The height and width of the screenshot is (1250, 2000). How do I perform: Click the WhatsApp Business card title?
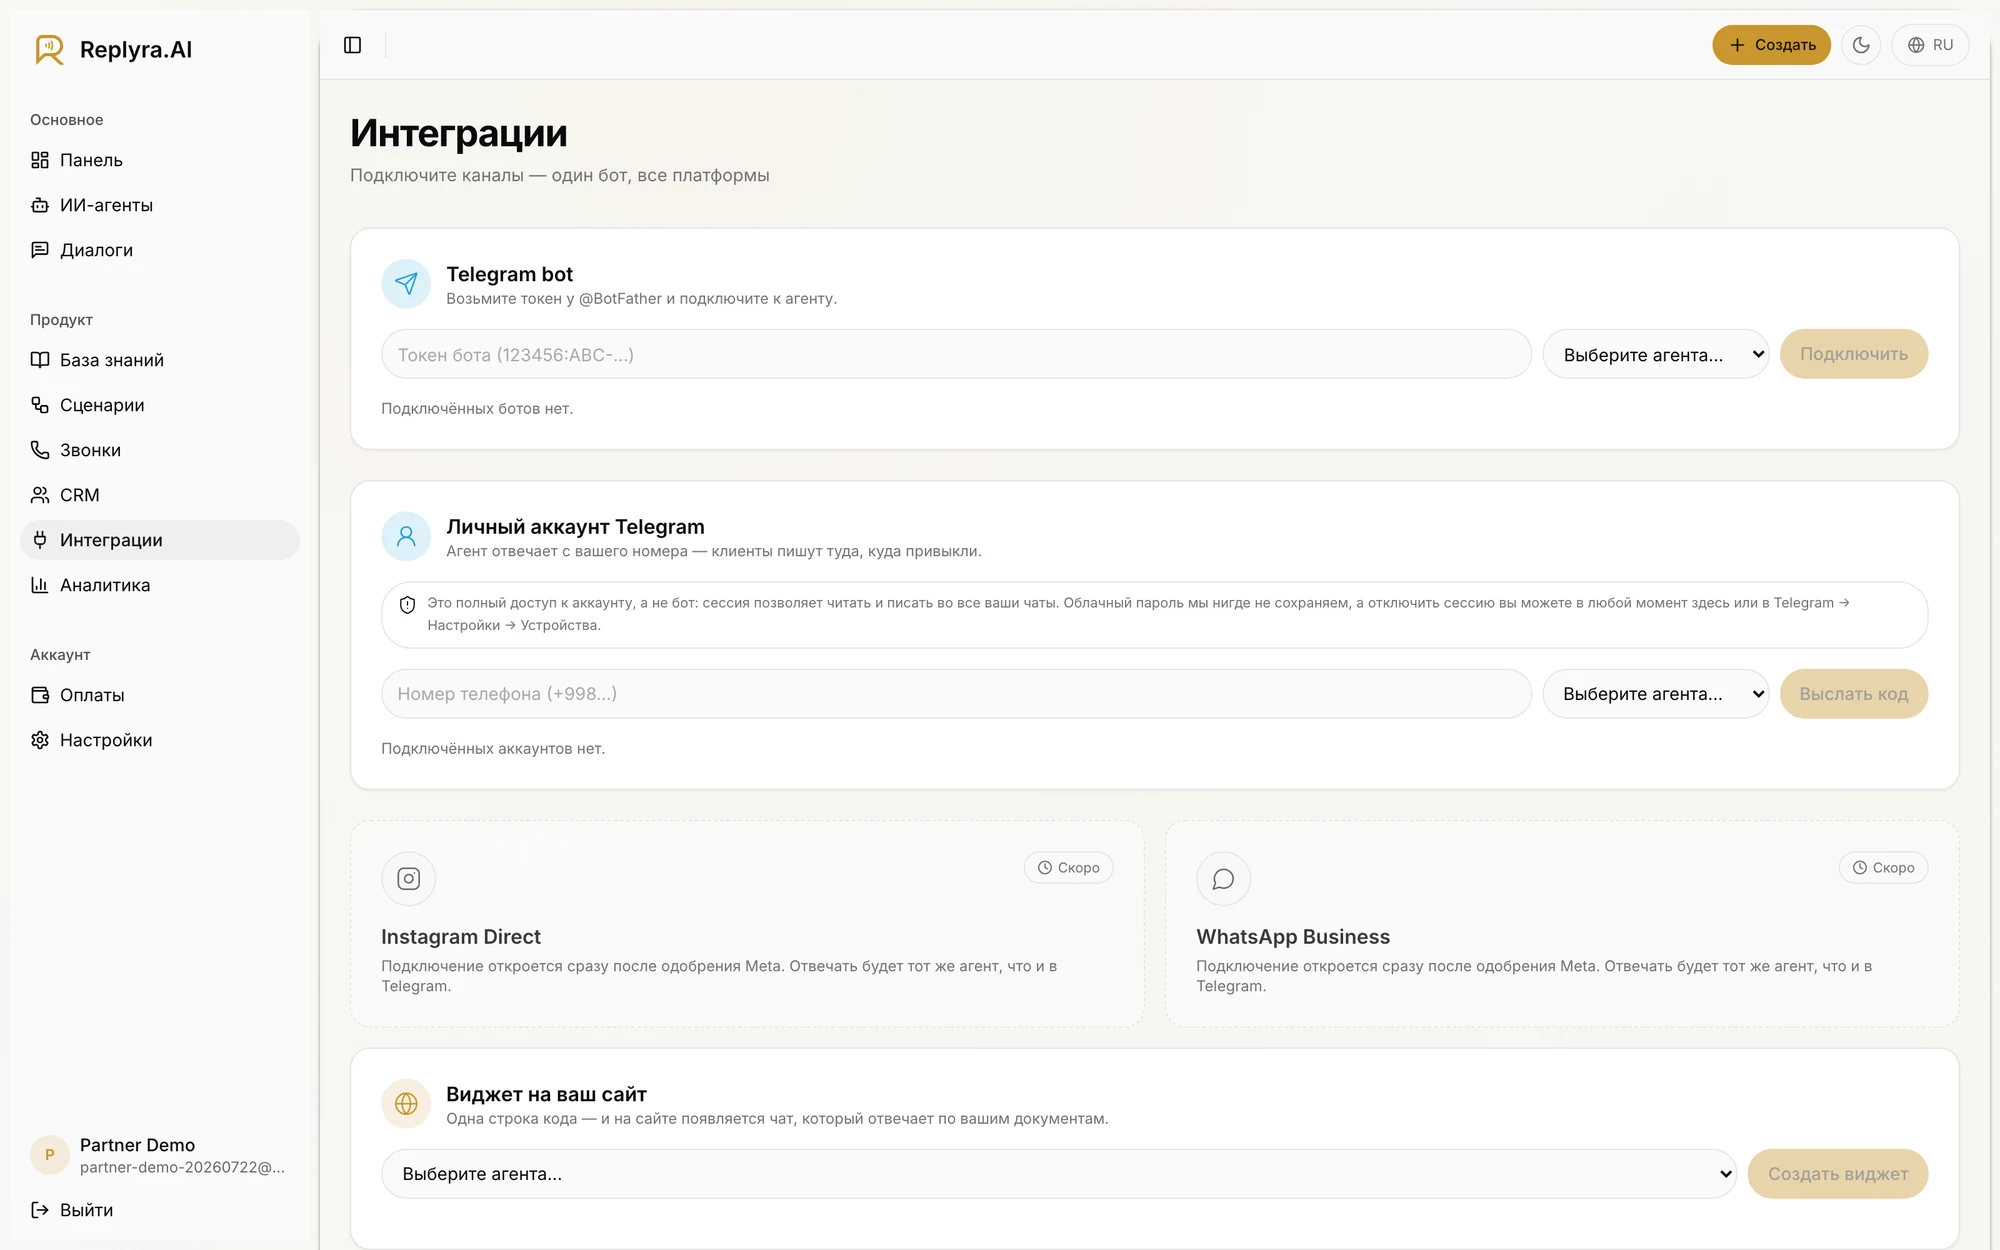pos(1293,937)
